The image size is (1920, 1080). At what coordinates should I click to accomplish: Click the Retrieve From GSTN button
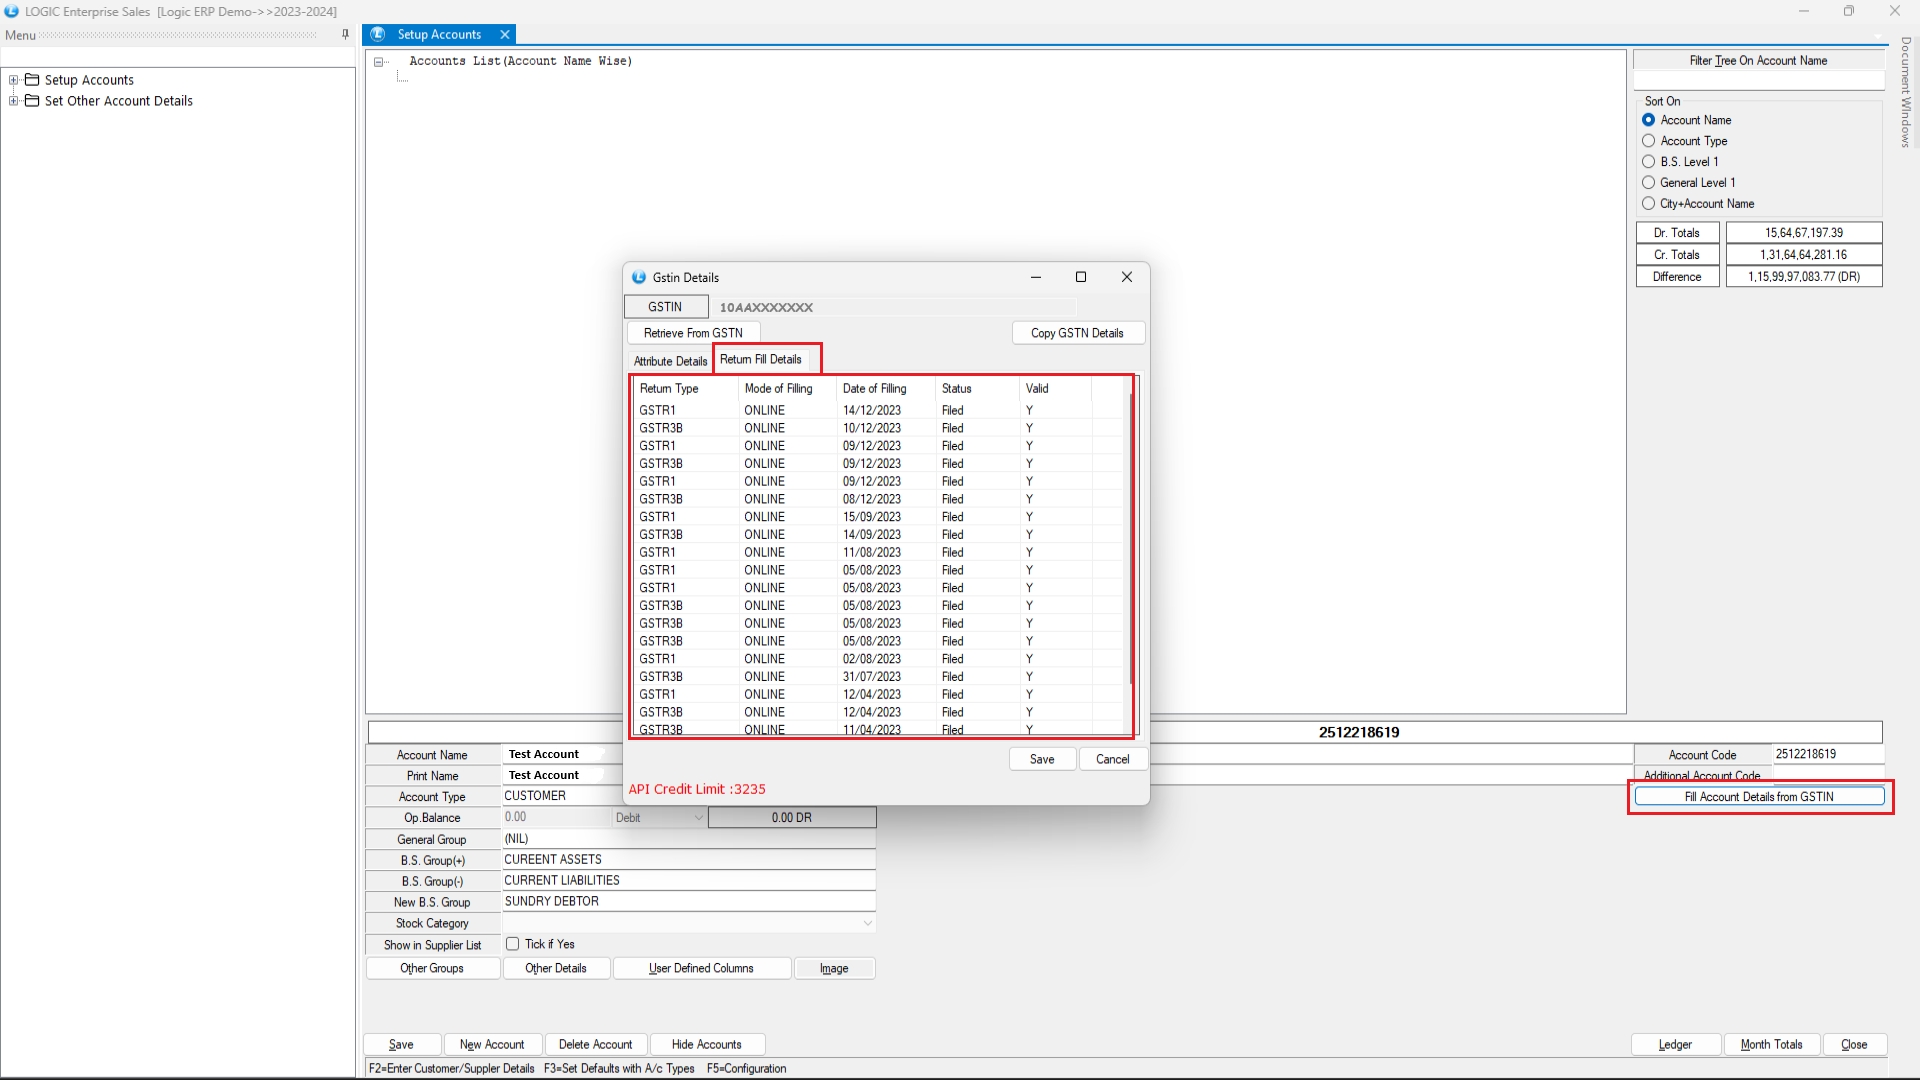(692, 333)
